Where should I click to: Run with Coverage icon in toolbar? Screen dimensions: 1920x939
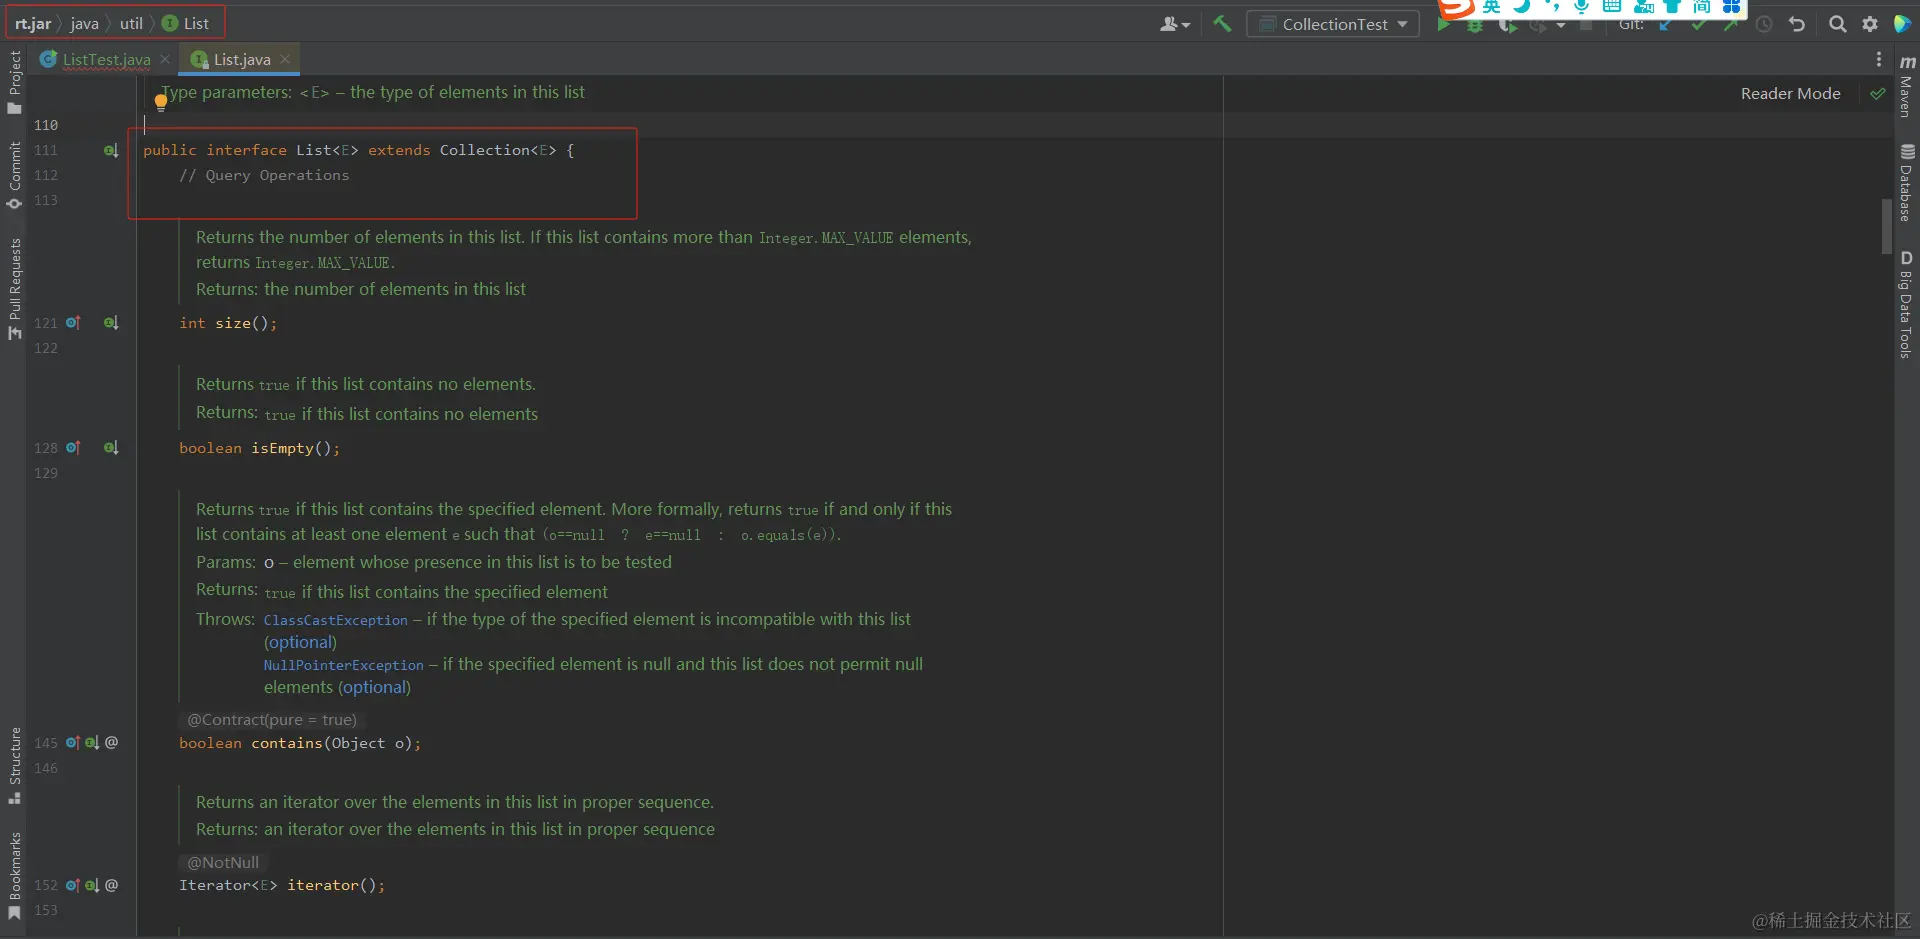coord(1507,26)
